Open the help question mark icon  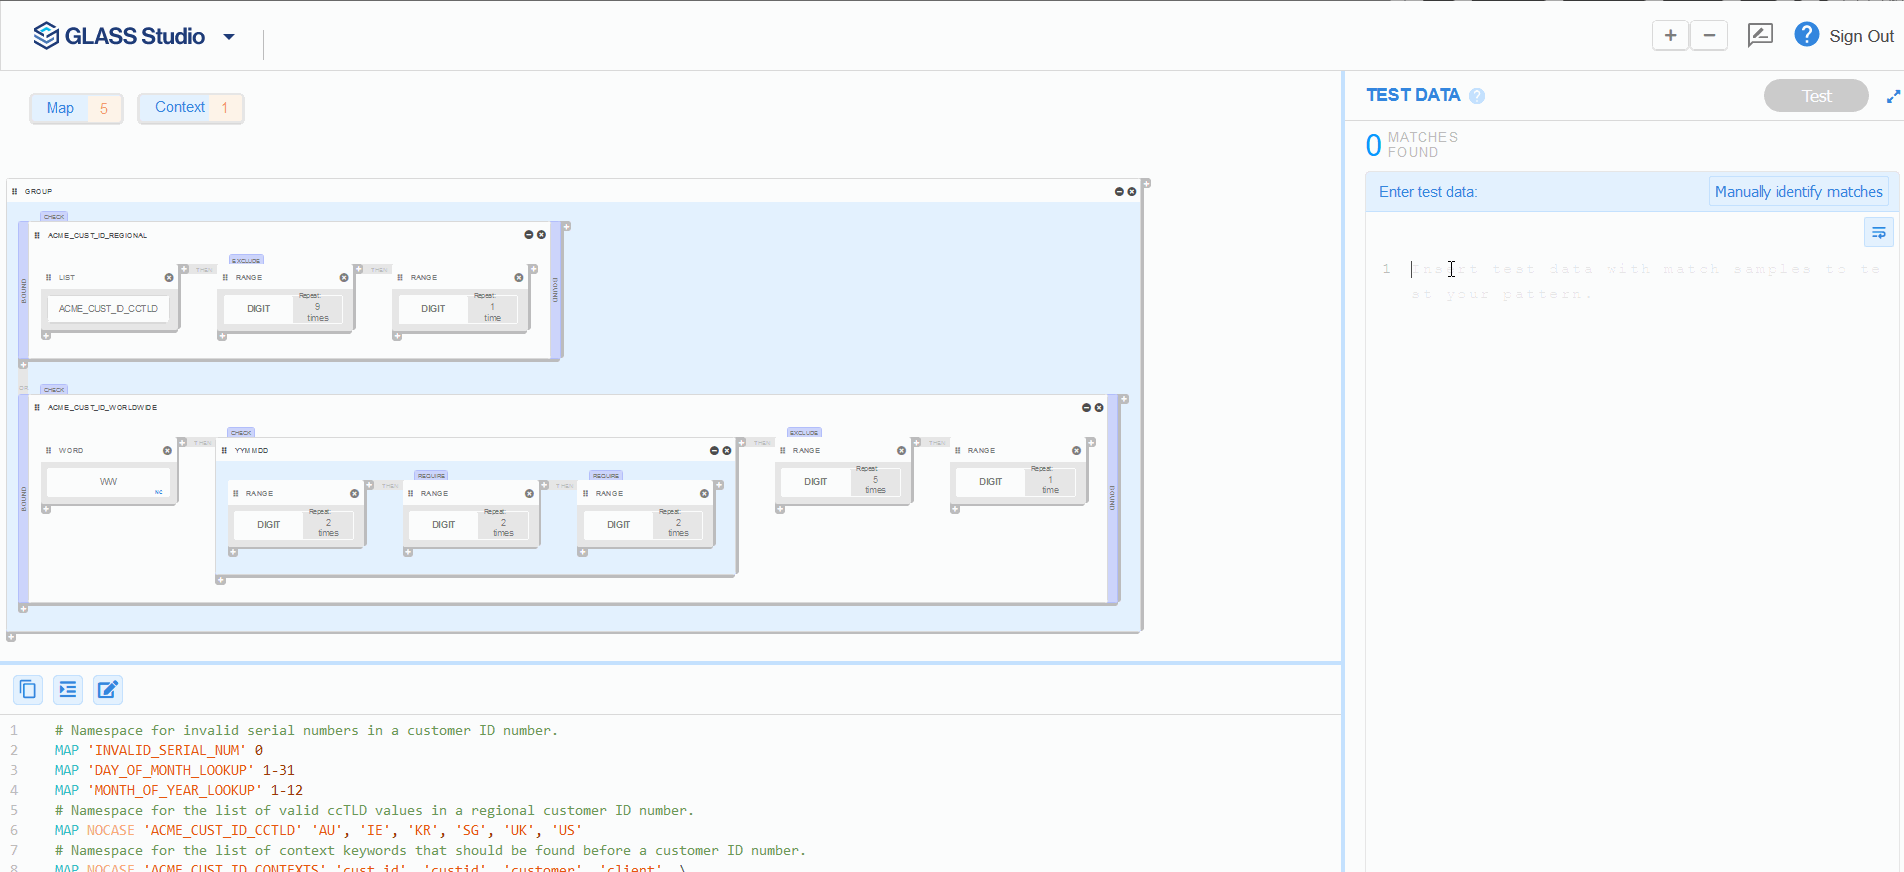1806,35
